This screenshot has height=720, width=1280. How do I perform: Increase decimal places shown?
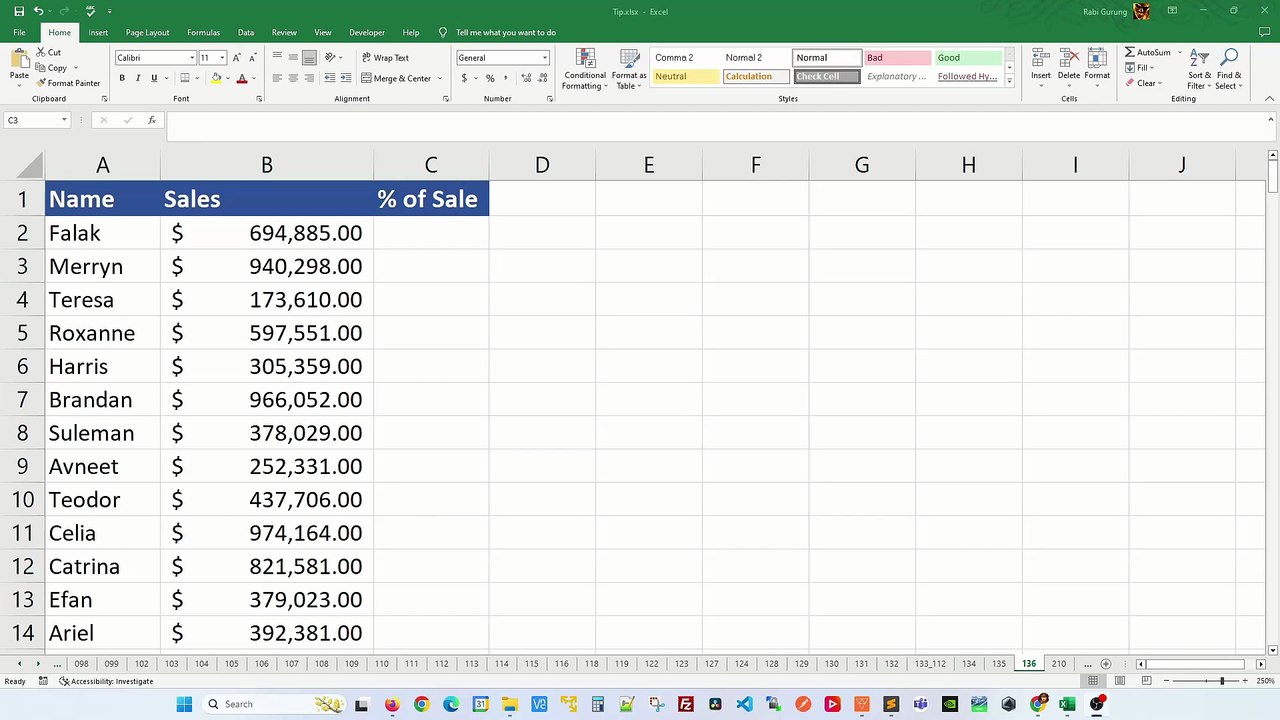click(x=524, y=78)
